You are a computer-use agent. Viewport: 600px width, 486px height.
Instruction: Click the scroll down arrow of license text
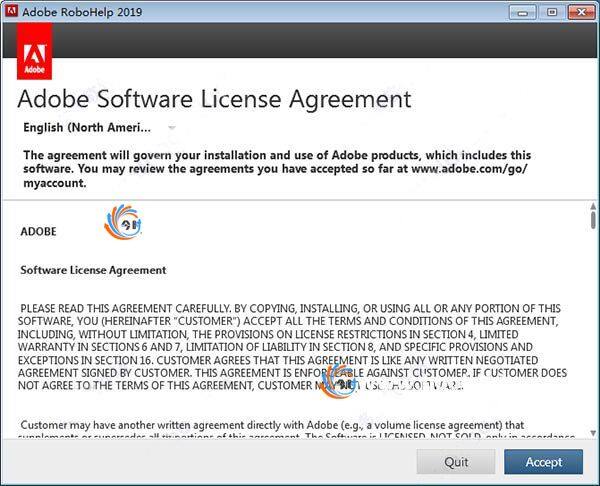pos(593,433)
